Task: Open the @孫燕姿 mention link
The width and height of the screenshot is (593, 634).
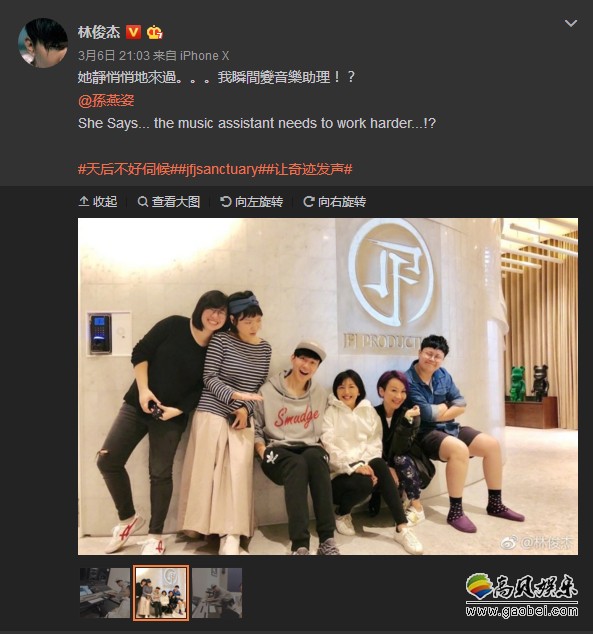Action: [x=106, y=100]
